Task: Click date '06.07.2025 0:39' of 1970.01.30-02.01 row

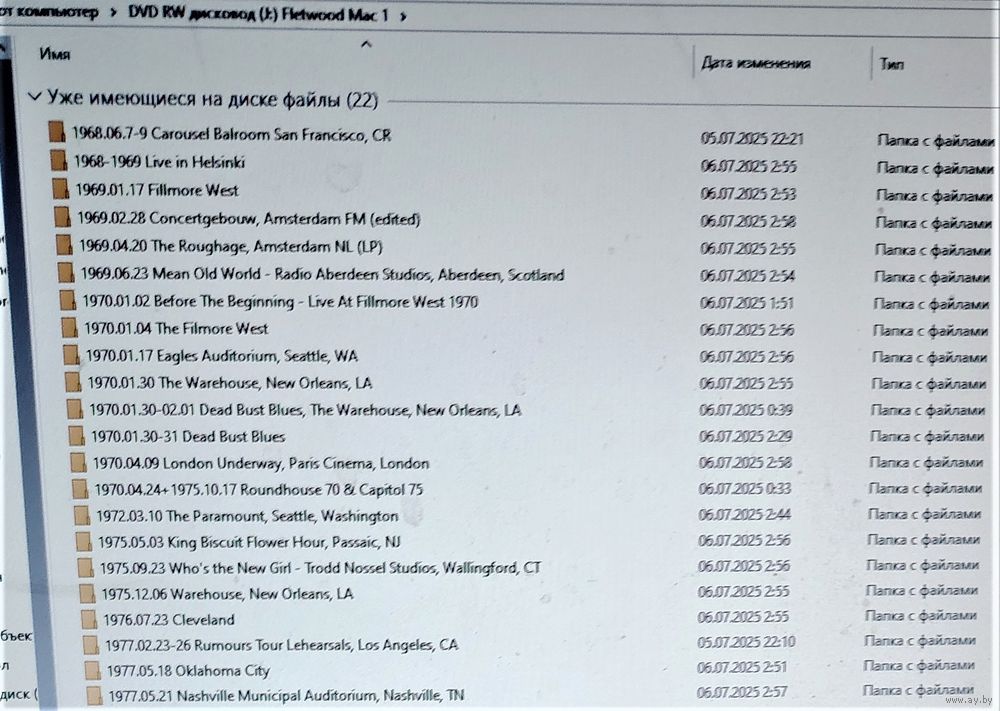Action: [746, 410]
